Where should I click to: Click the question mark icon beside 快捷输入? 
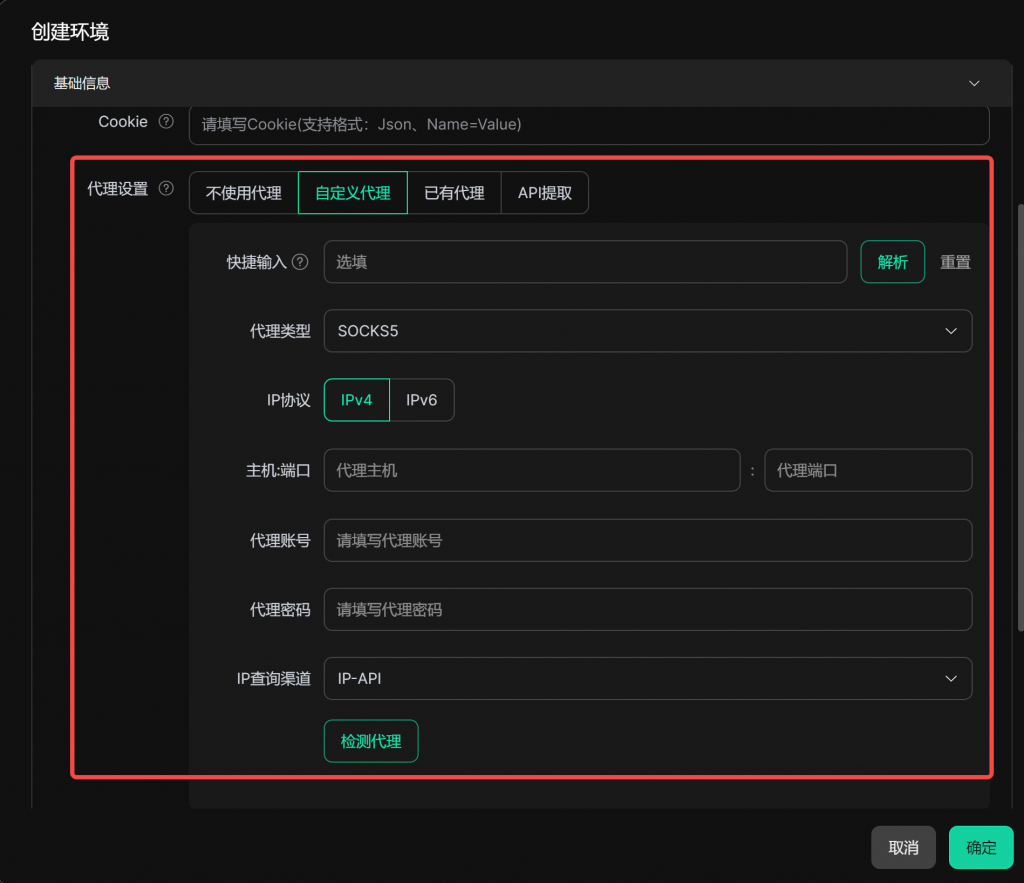click(x=300, y=262)
